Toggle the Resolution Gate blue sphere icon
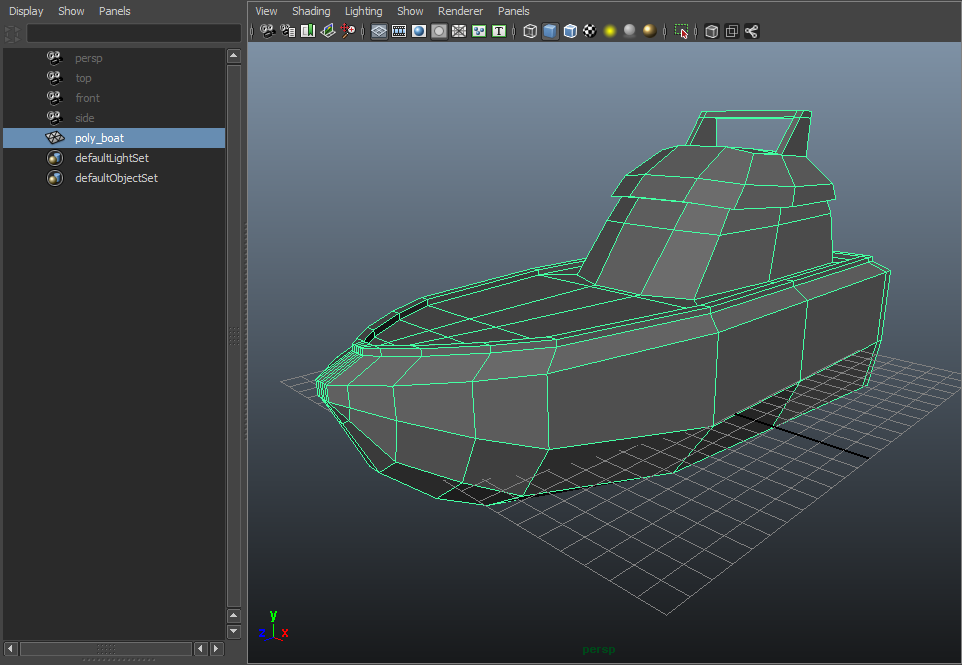This screenshot has height=665, width=962. [x=419, y=31]
